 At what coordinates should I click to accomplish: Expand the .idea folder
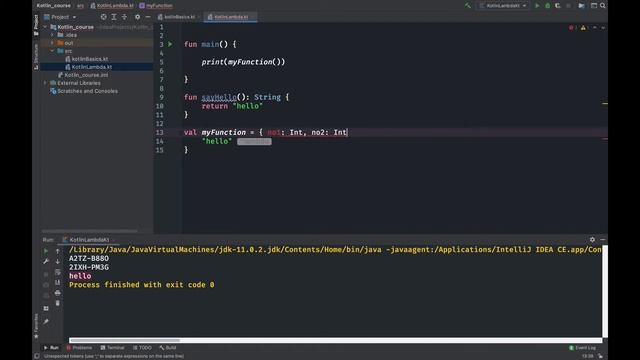(x=52, y=35)
